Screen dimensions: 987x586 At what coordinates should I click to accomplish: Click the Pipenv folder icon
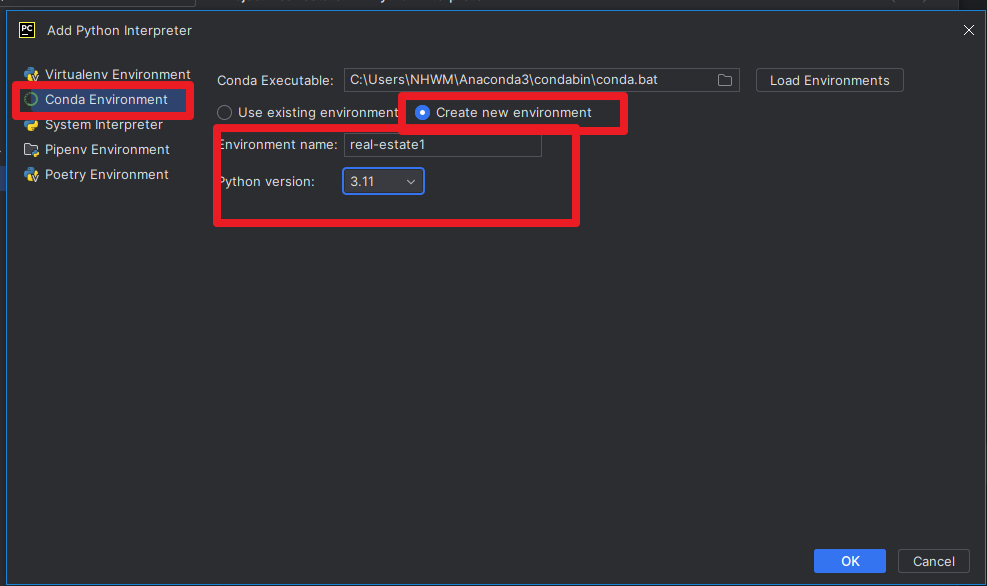[31, 150]
